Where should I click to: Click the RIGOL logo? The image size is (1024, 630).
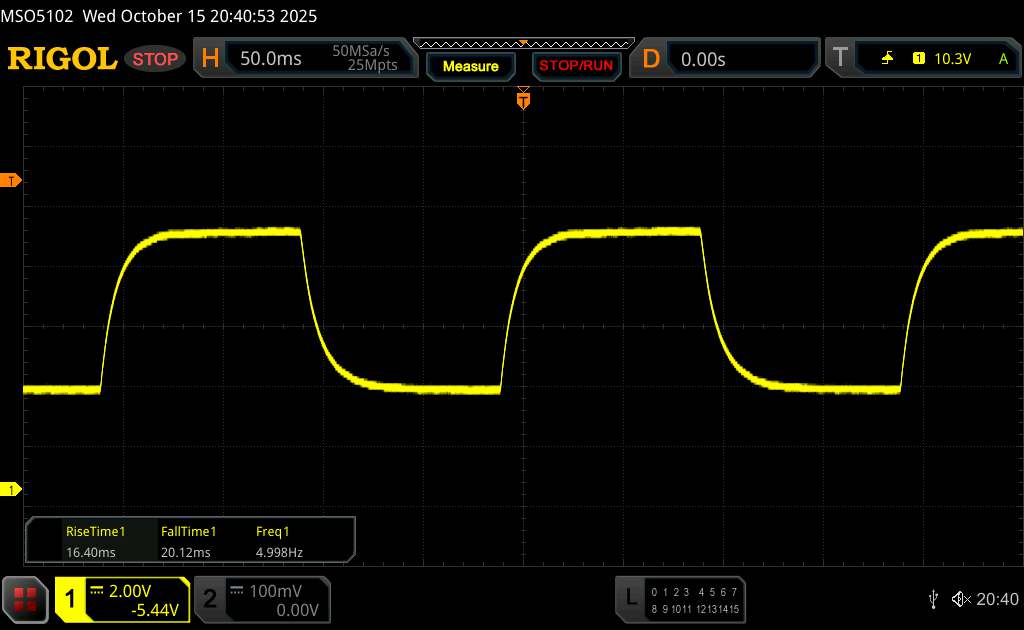coord(62,59)
